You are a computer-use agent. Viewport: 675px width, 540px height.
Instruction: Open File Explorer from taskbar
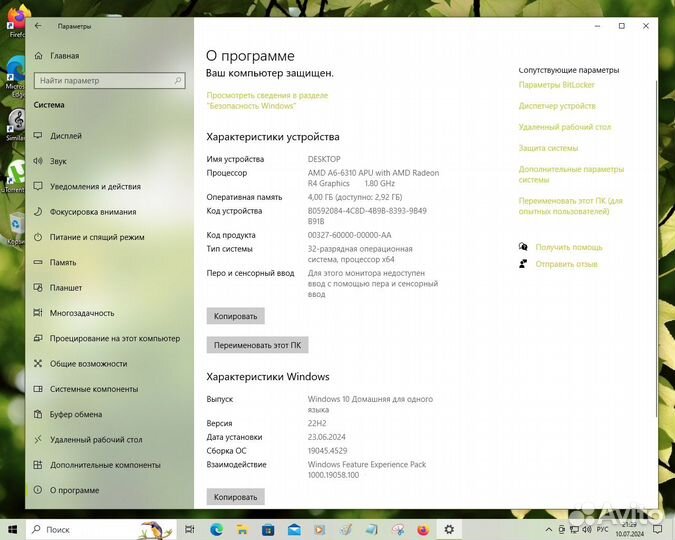242,529
